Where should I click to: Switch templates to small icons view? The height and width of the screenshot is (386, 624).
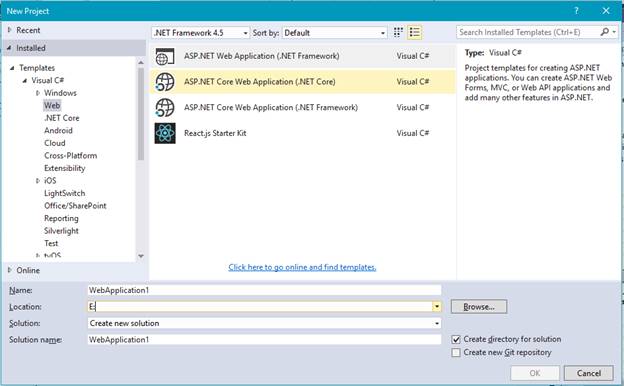[x=398, y=33]
